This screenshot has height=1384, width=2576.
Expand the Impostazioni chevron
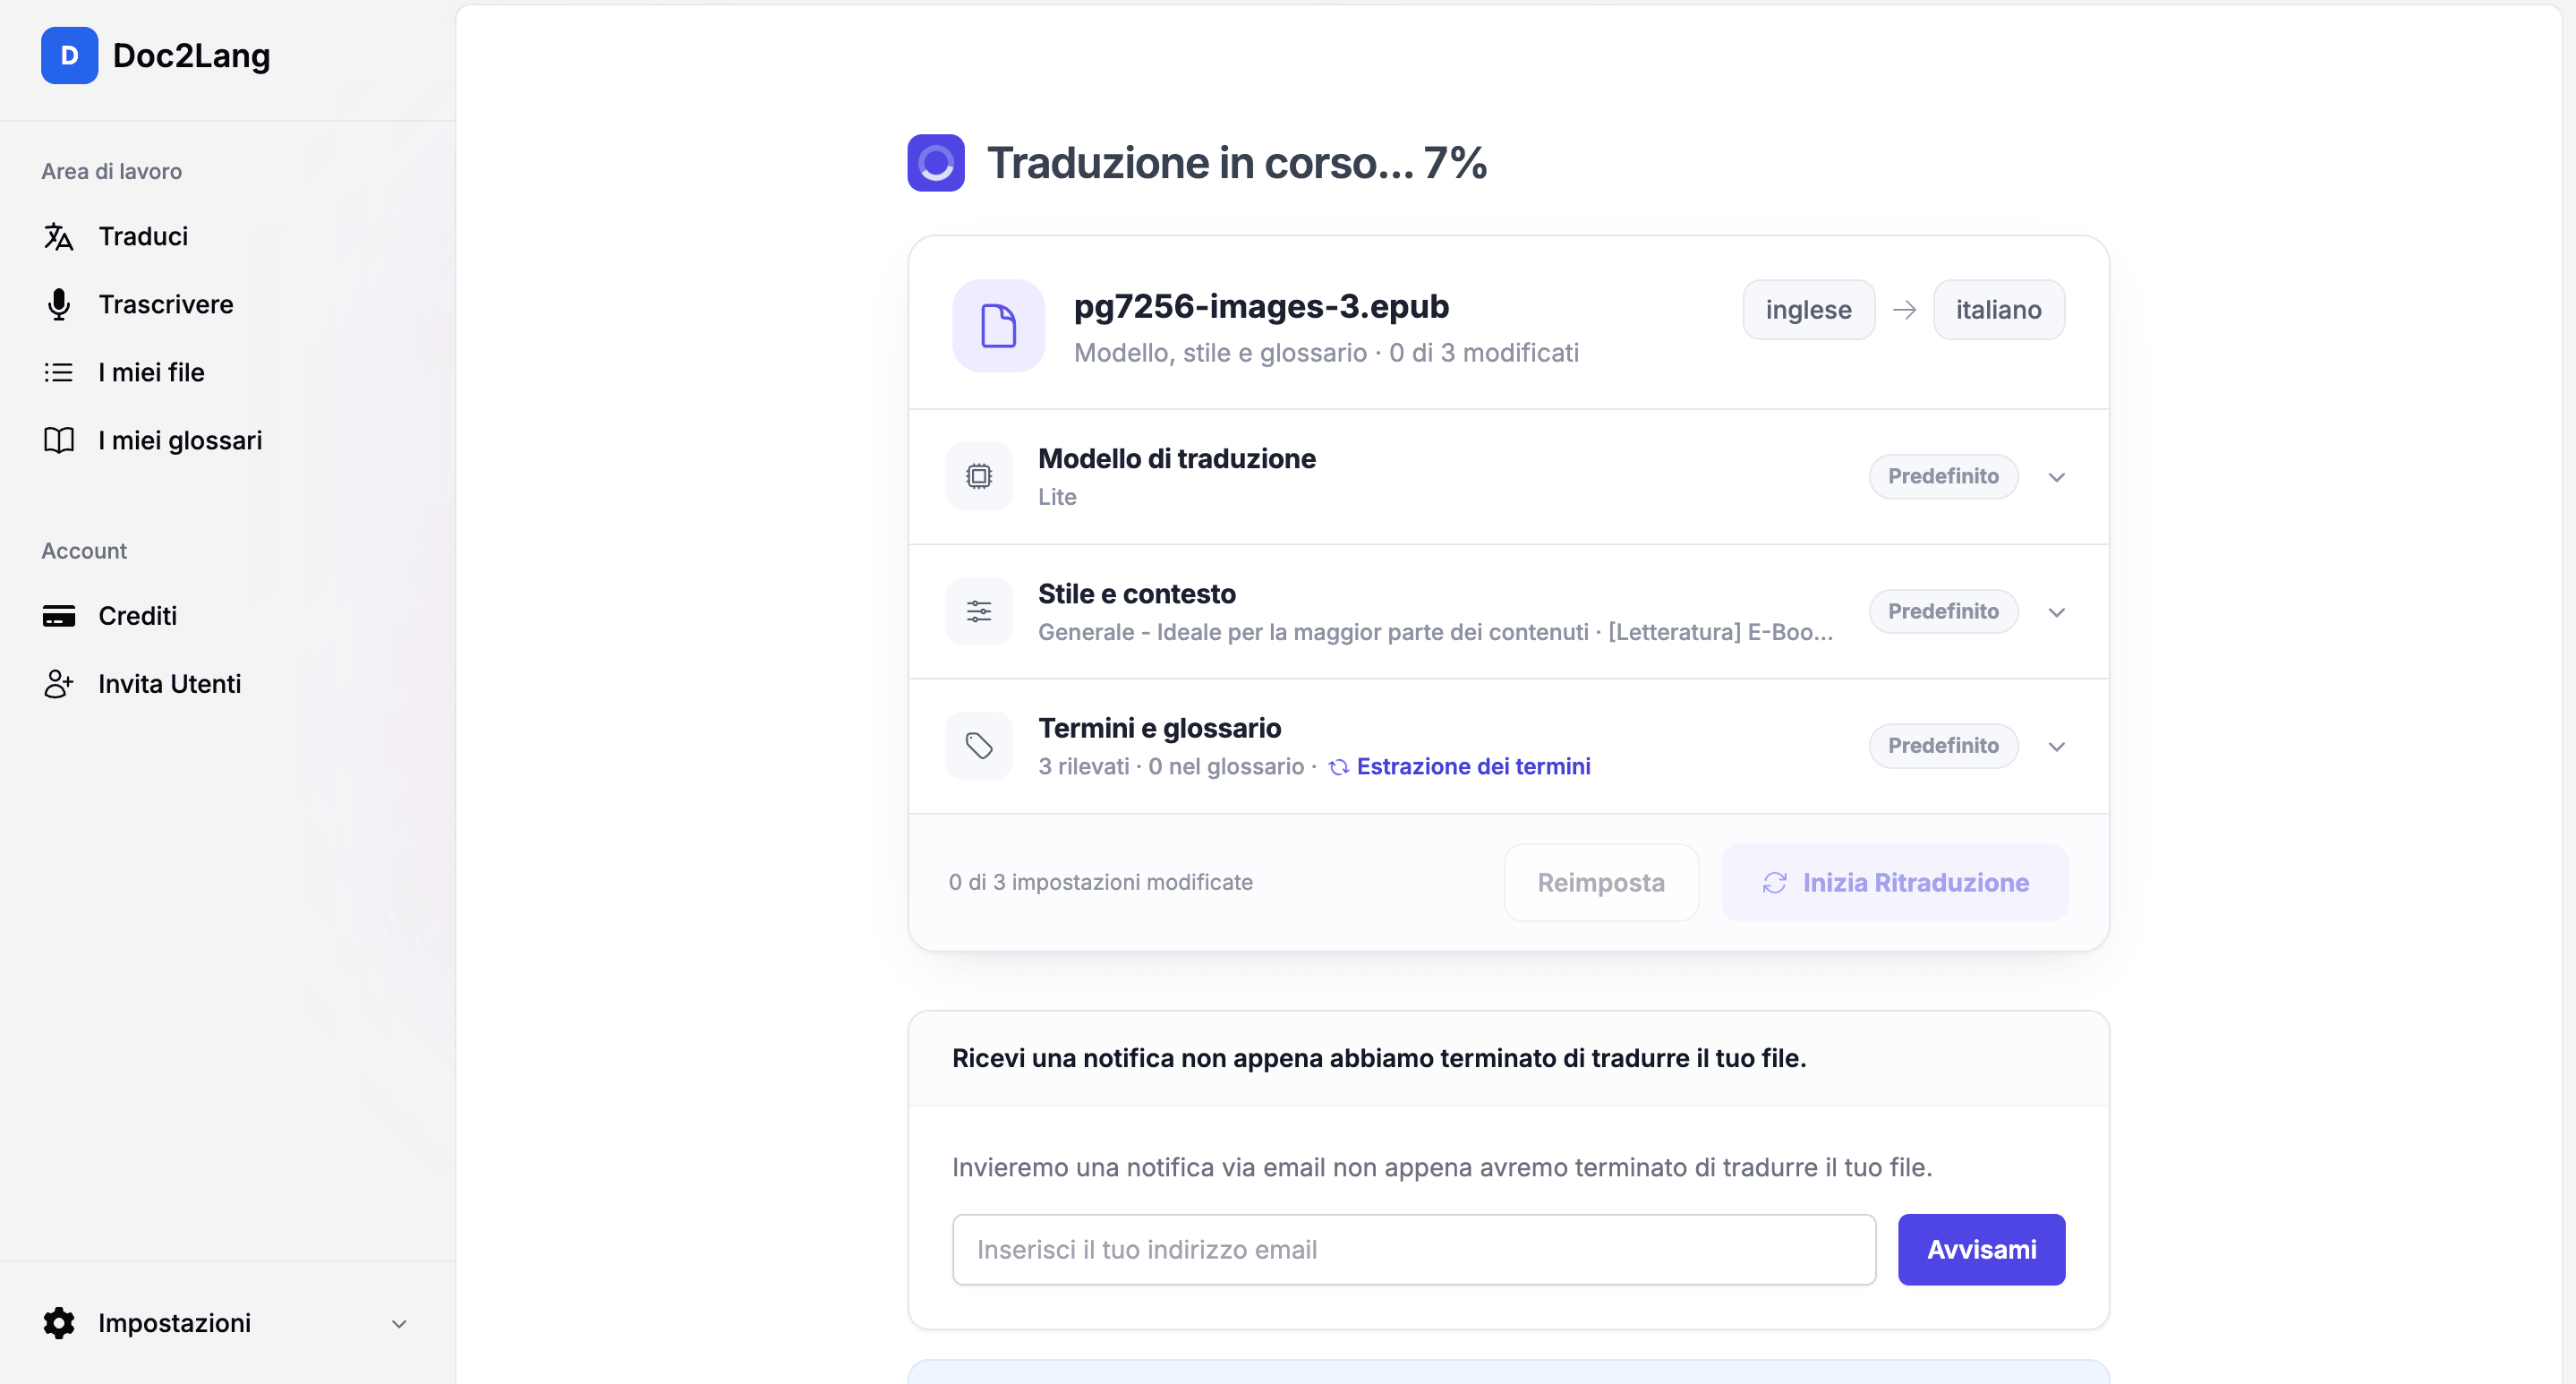[x=399, y=1323]
